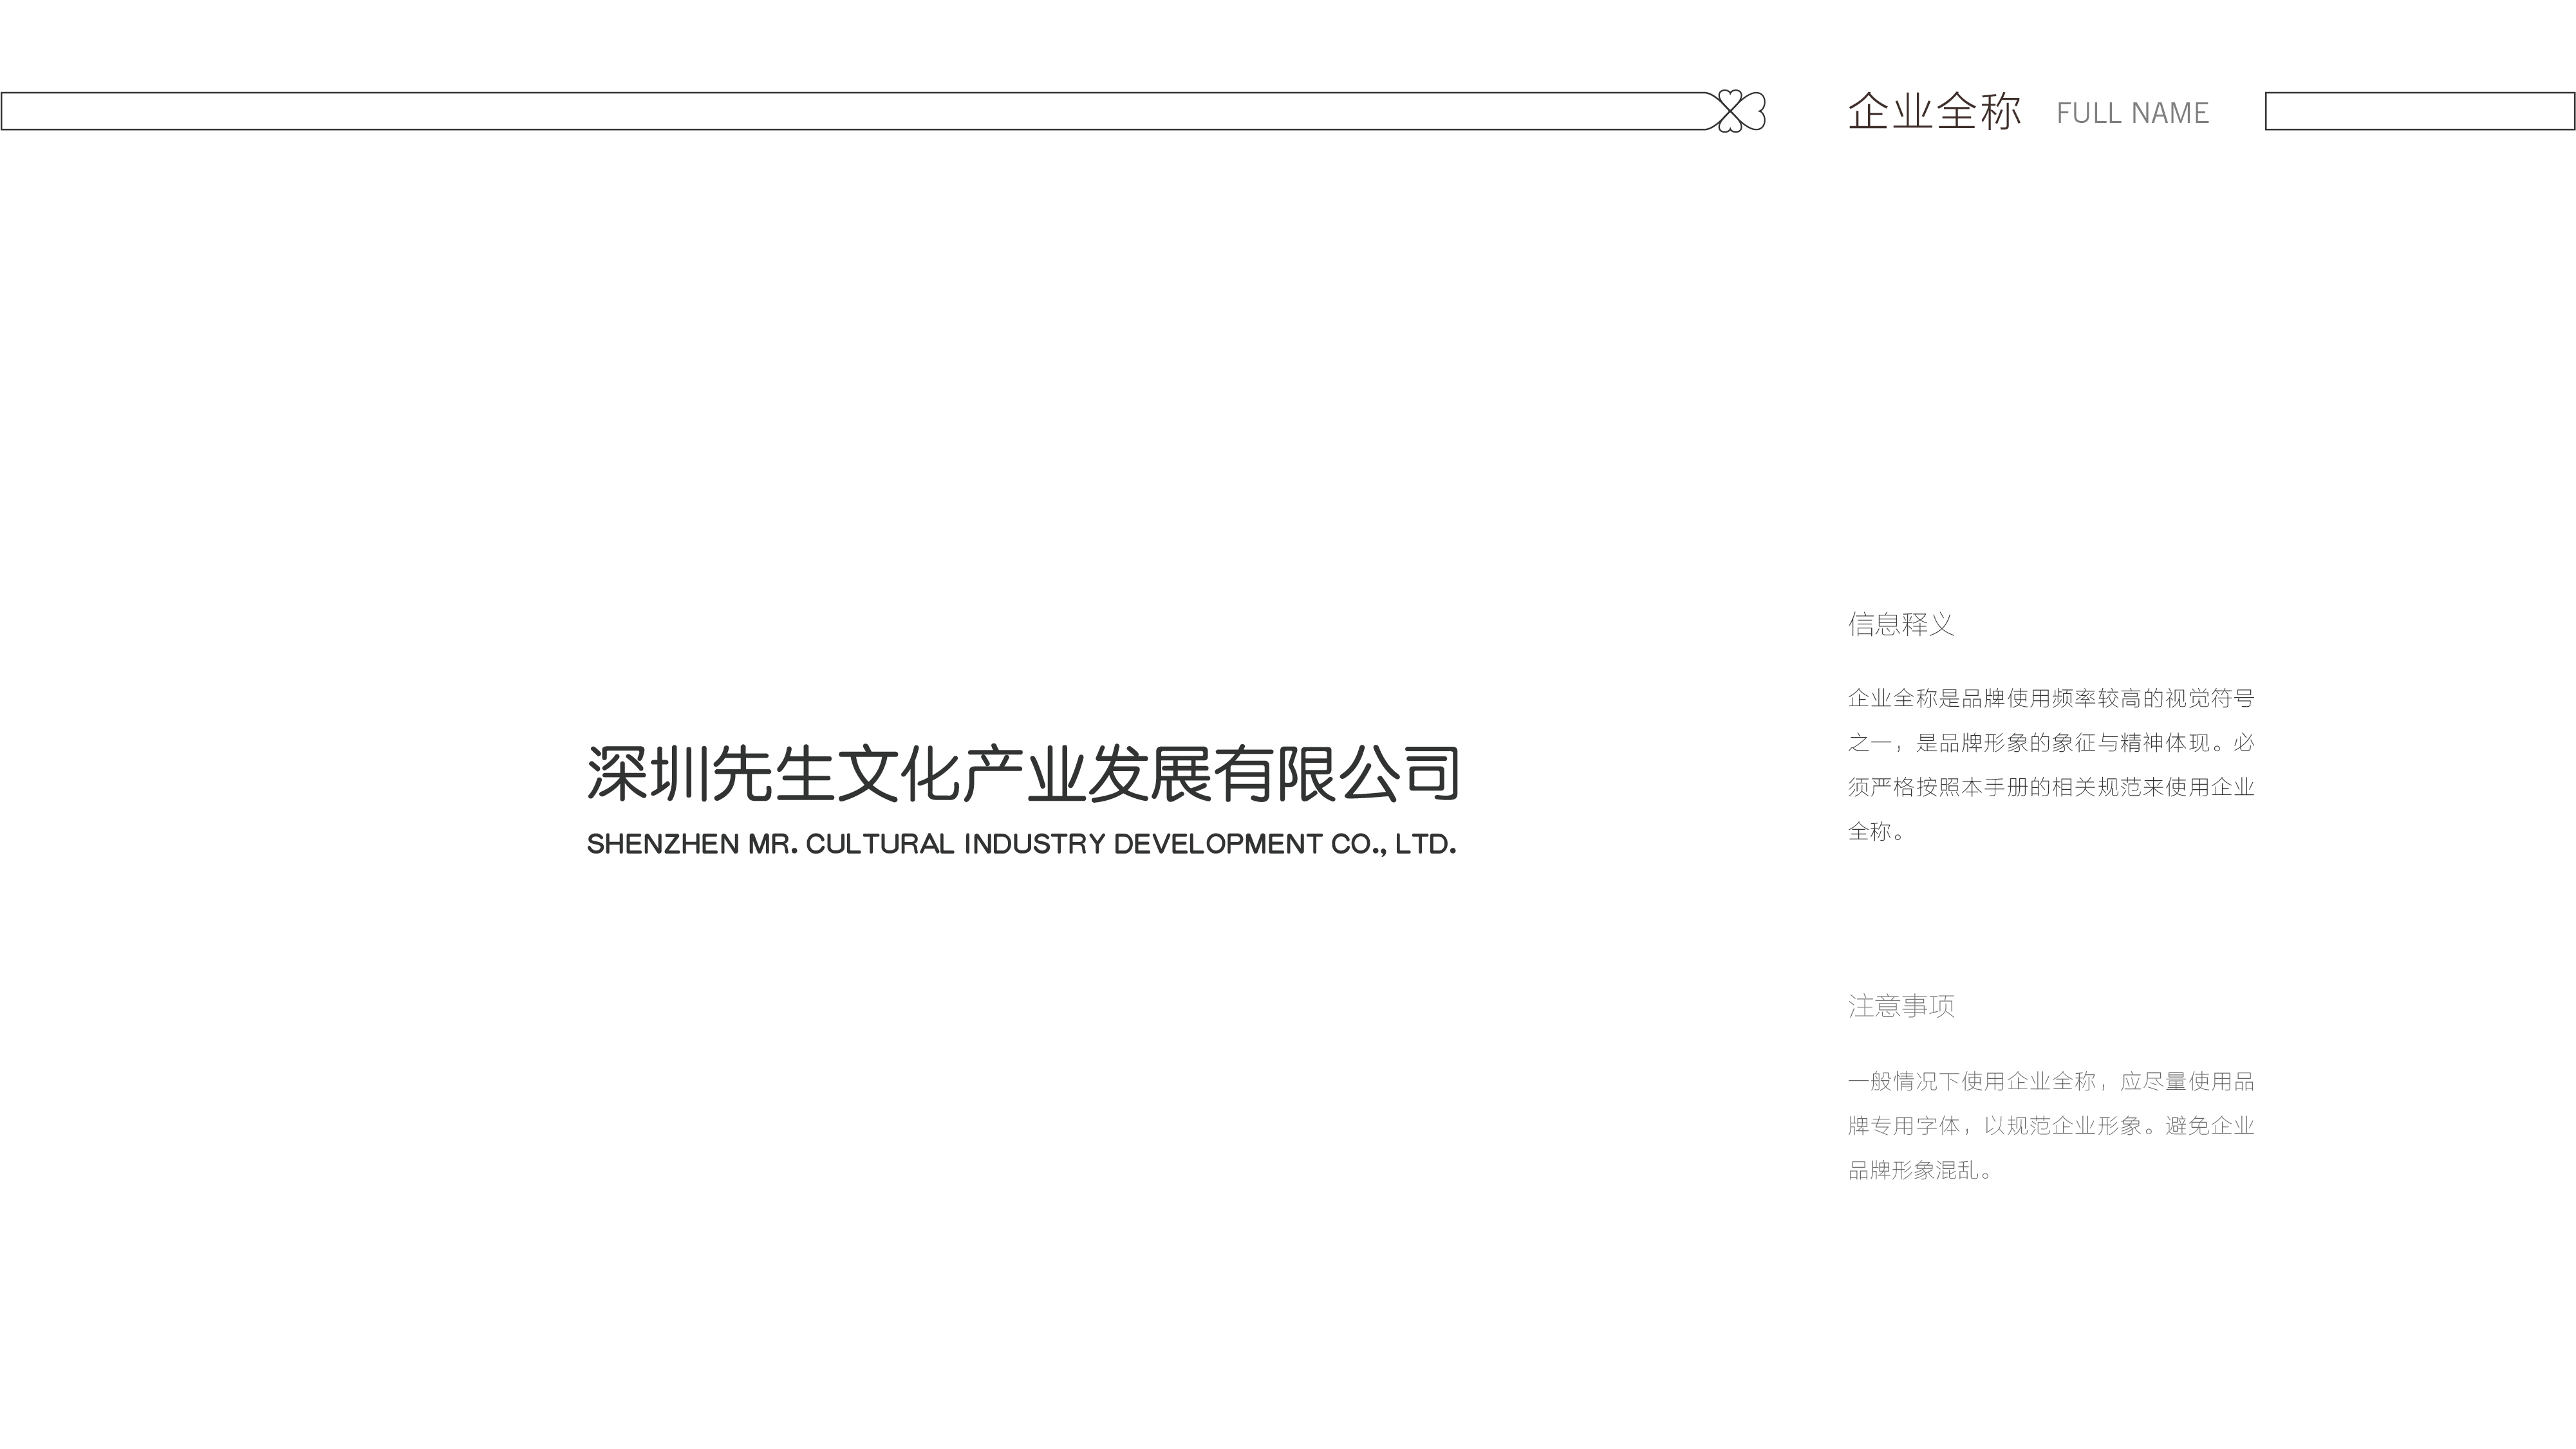Click CO., LTD. at the English name's end

(x=1393, y=844)
